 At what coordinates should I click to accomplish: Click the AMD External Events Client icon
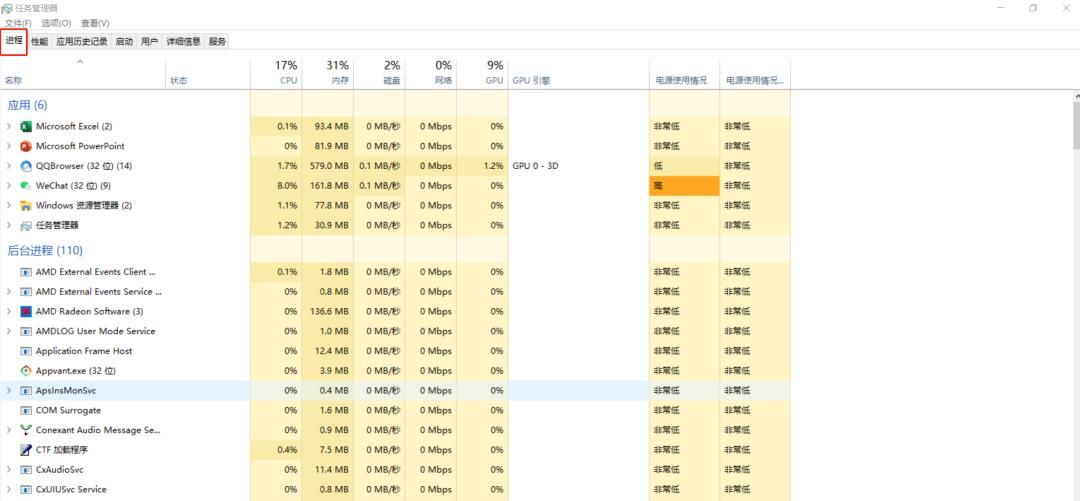[26, 272]
